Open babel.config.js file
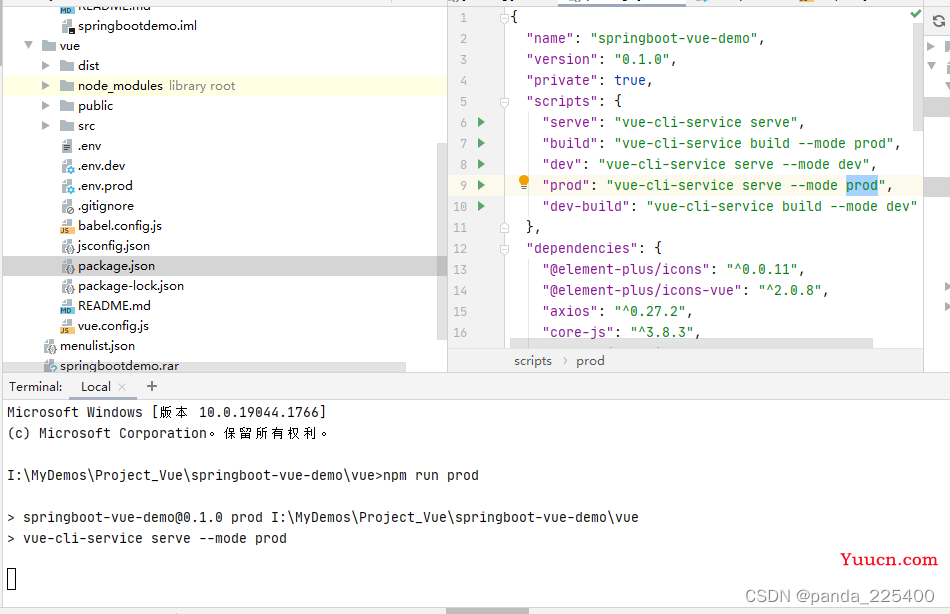950x614 pixels. click(120, 225)
